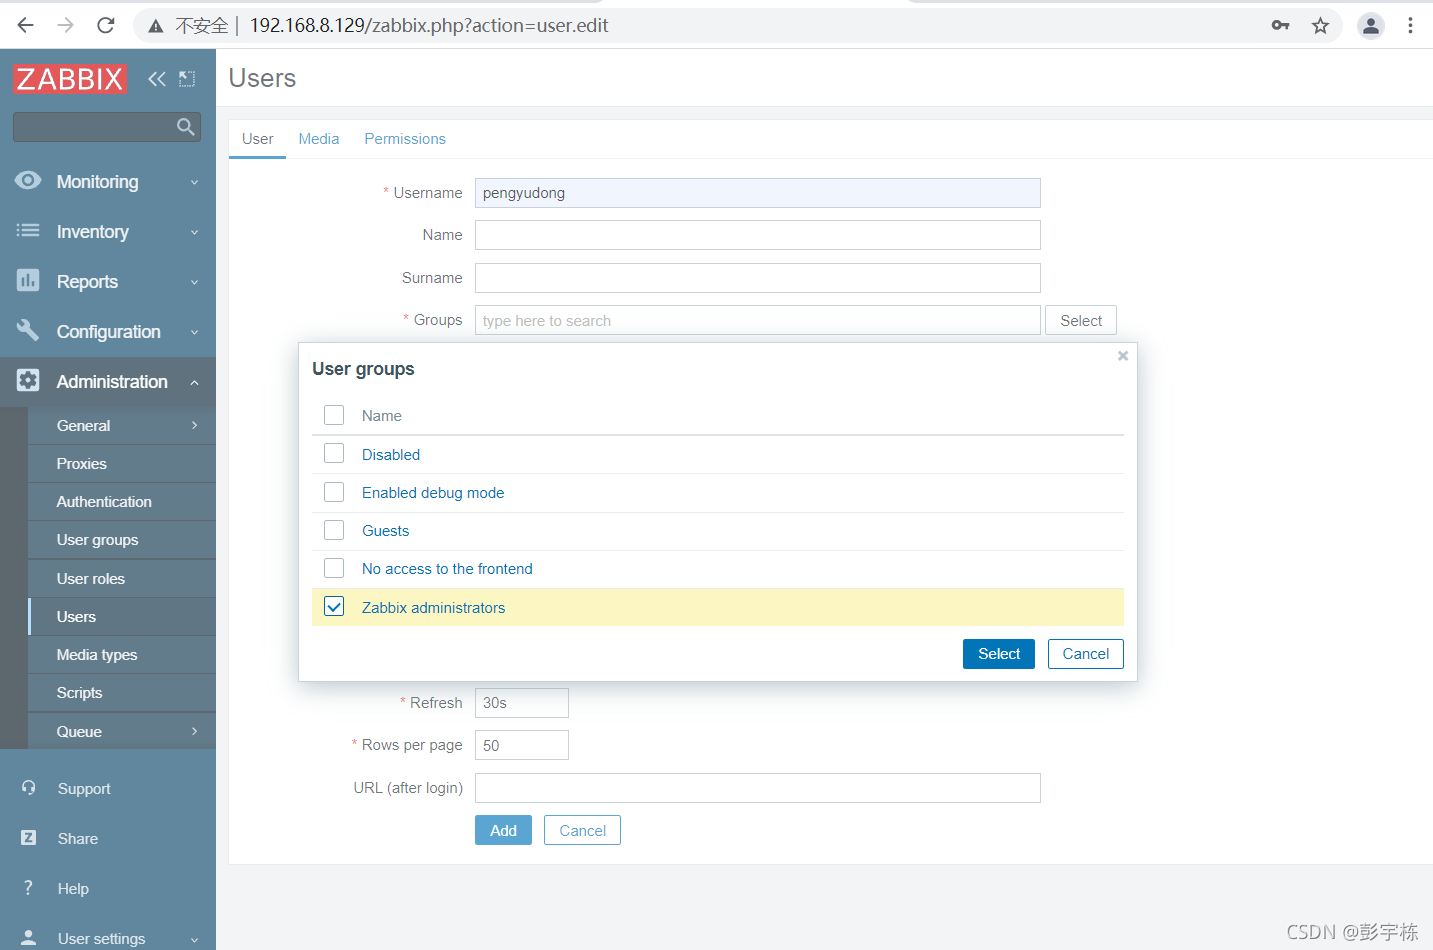This screenshot has height=950, width=1433.
Task: Click the Username input field
Action: (x=758, y=193)
